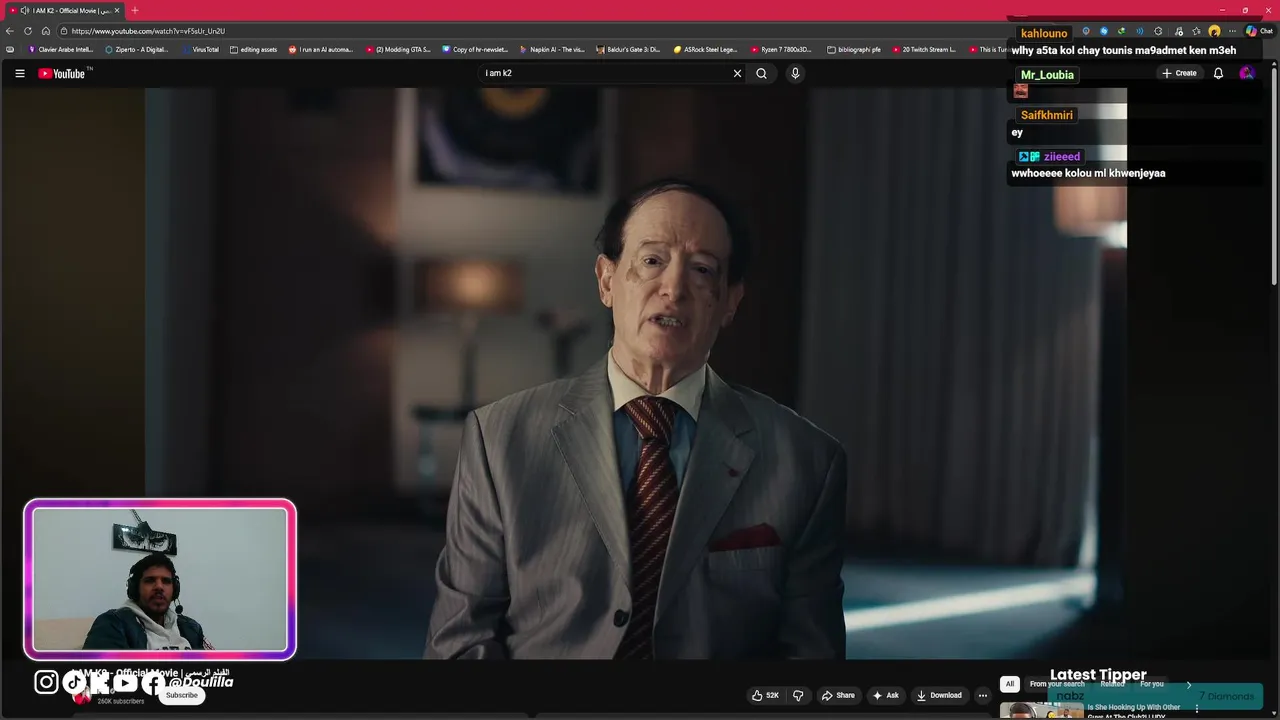1280x720 pixels.
Task: Open I run an AI automation bookmark
Action: coord(321,49)
